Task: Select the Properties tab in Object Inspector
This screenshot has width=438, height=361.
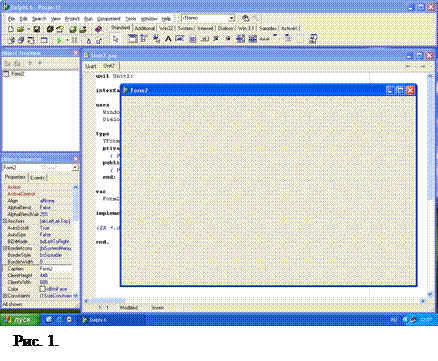Action: (x=15, y=177)
